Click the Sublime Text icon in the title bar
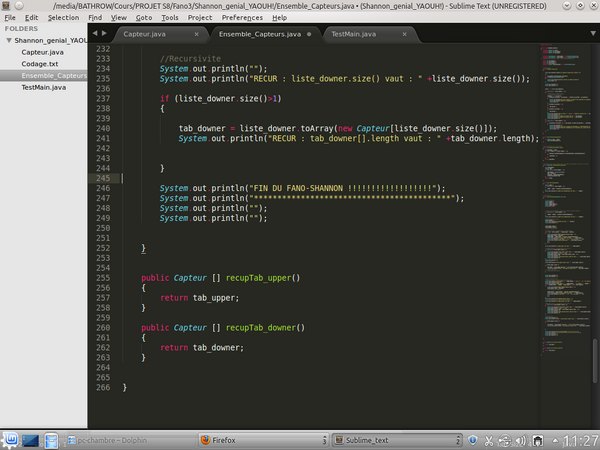 [7, 5]
